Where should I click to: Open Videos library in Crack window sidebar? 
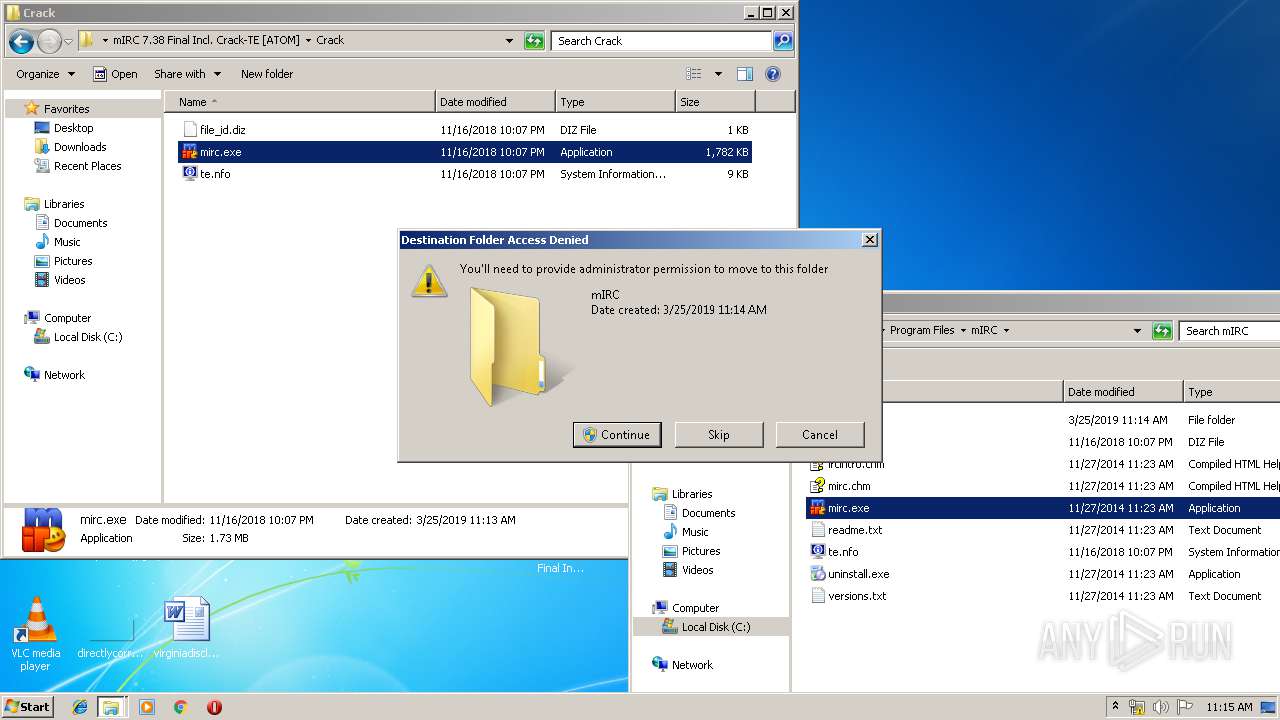69,280
